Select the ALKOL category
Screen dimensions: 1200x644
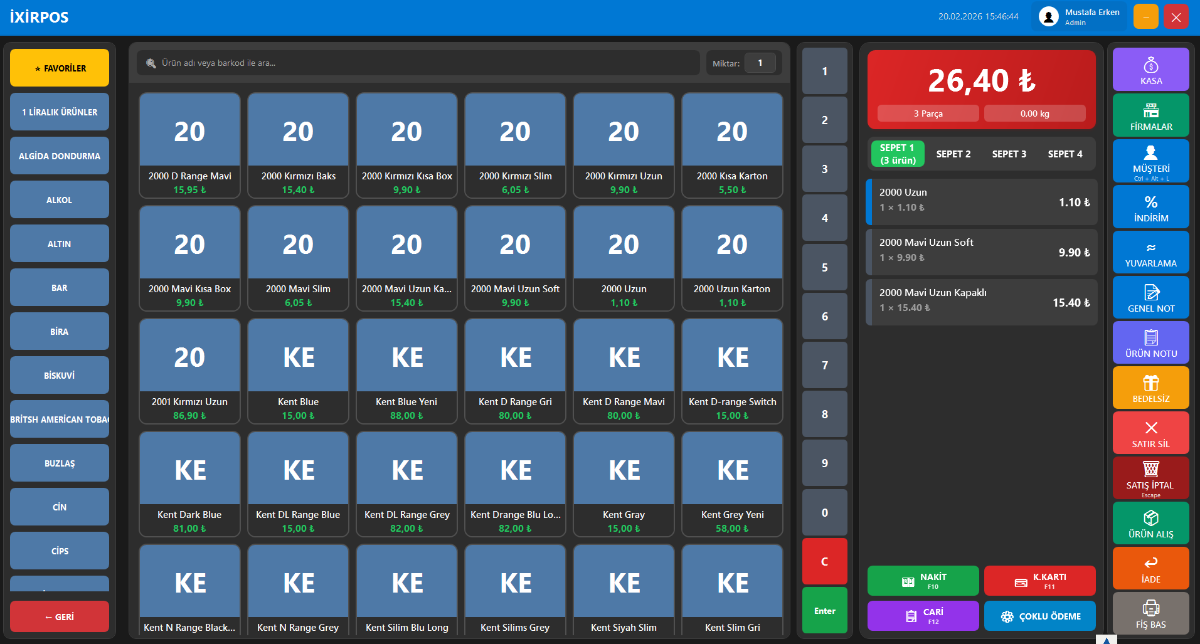pos(59,200)
